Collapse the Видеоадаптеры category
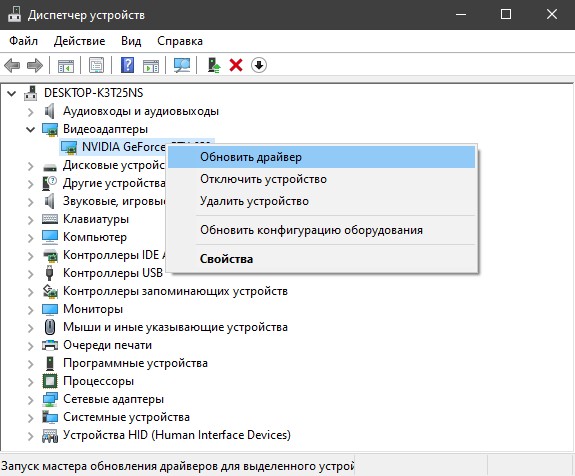 30,129
